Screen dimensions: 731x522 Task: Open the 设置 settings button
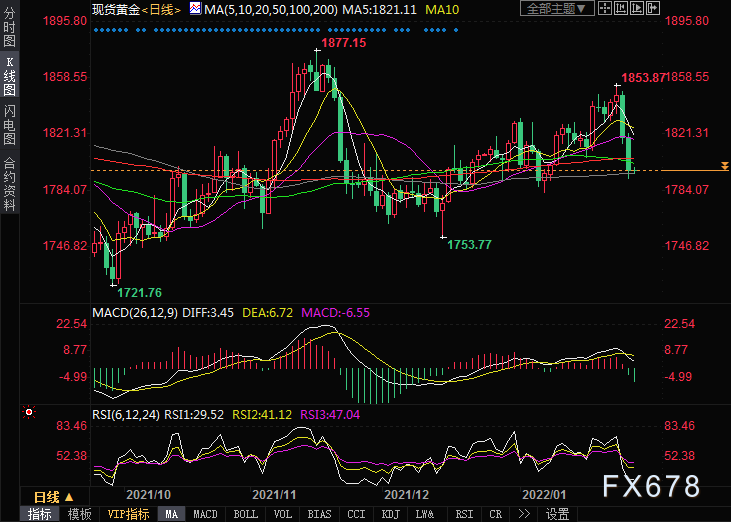(557, 514)
